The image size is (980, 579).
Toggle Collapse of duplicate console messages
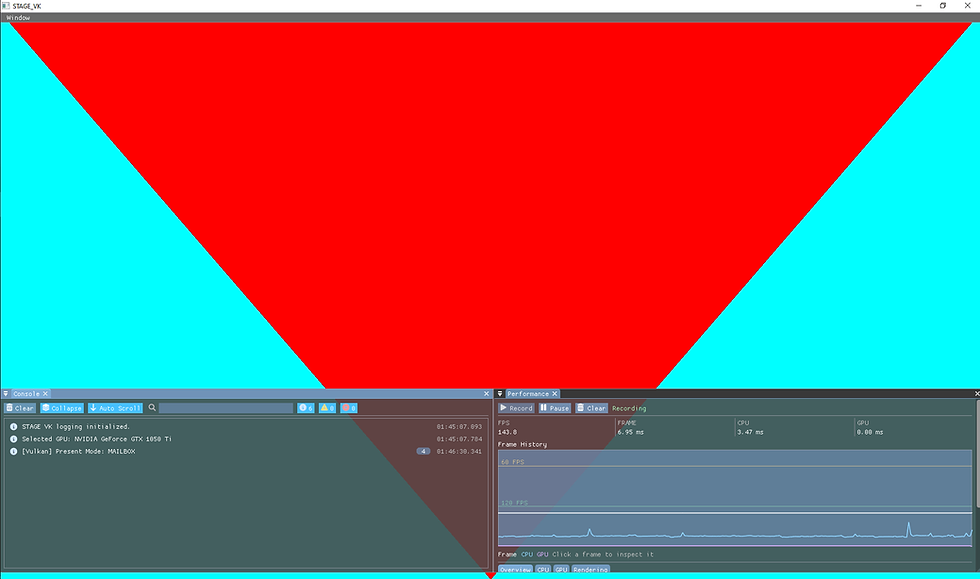[x=62, y=408]
